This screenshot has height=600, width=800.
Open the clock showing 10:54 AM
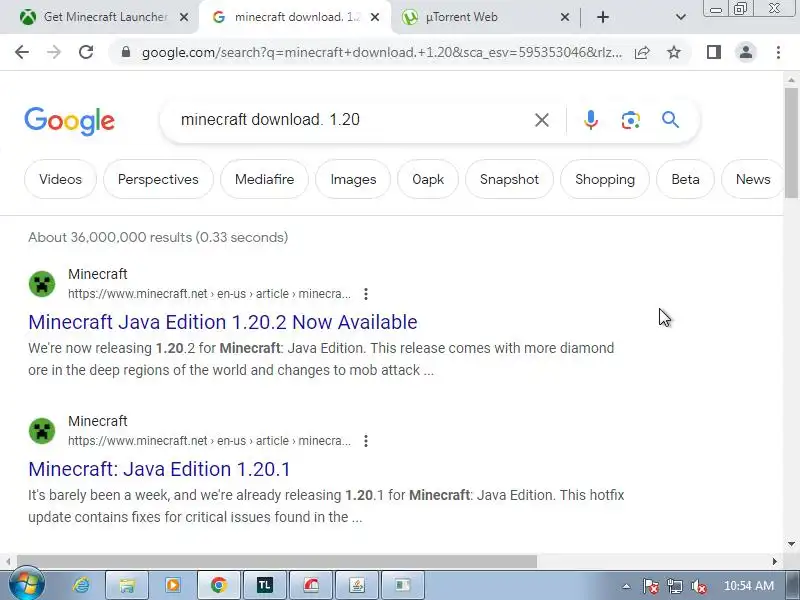click(748, 586)
